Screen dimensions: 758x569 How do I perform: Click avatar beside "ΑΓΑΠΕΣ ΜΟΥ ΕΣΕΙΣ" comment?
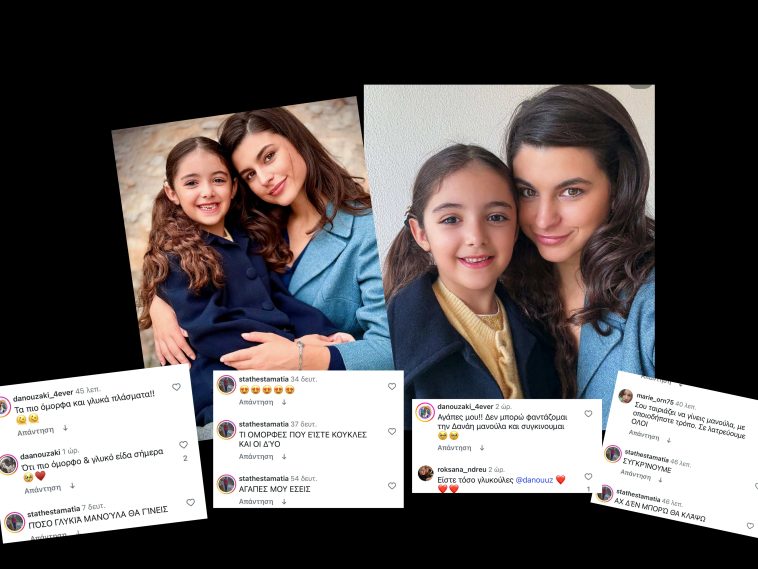click(x=226, y=484)
